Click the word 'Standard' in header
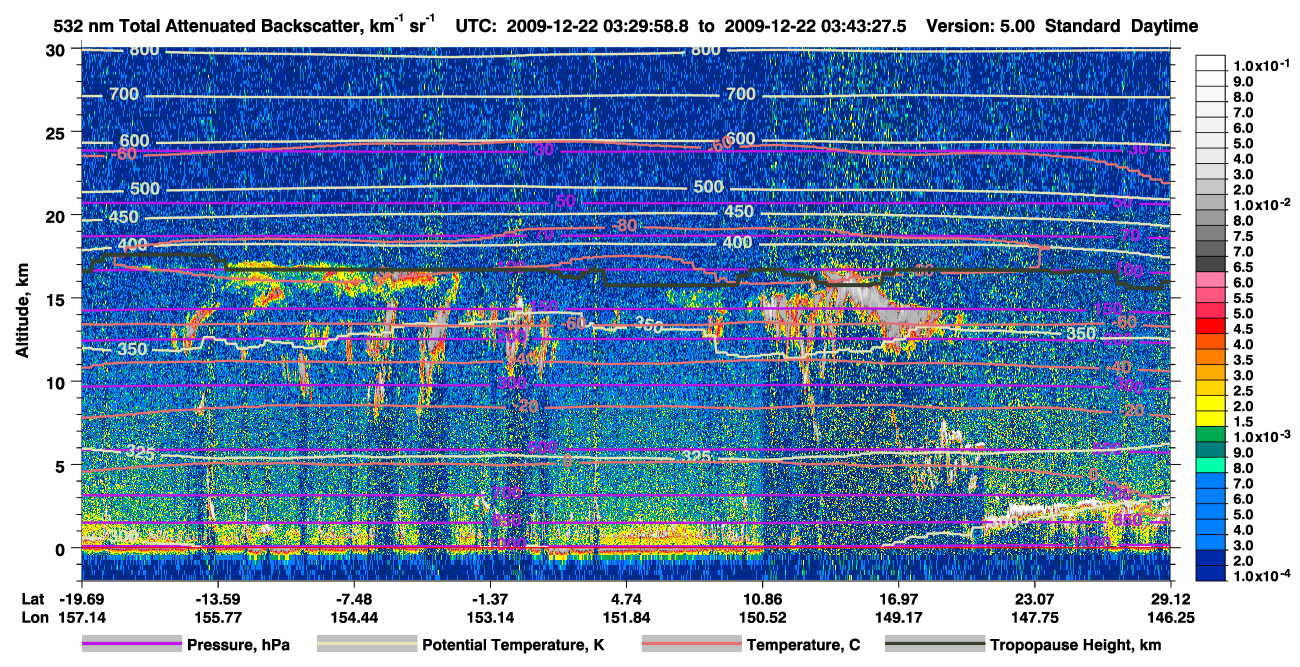This screenshot has height=667, width=1300. tap(1084, 26)
